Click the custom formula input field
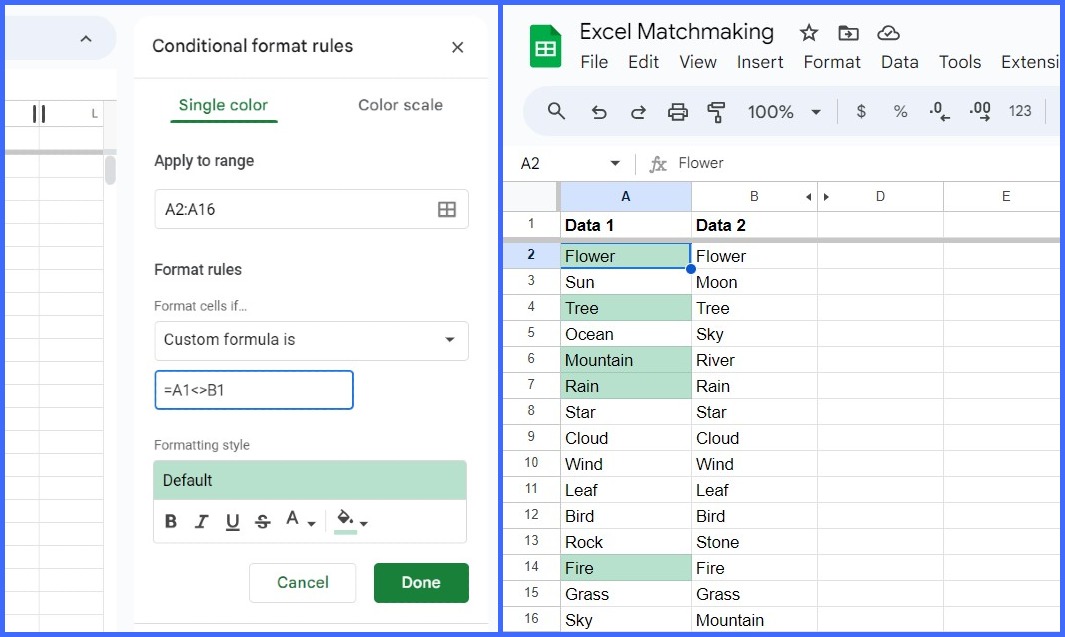1065x637 pixels. (x=253, y=390)
